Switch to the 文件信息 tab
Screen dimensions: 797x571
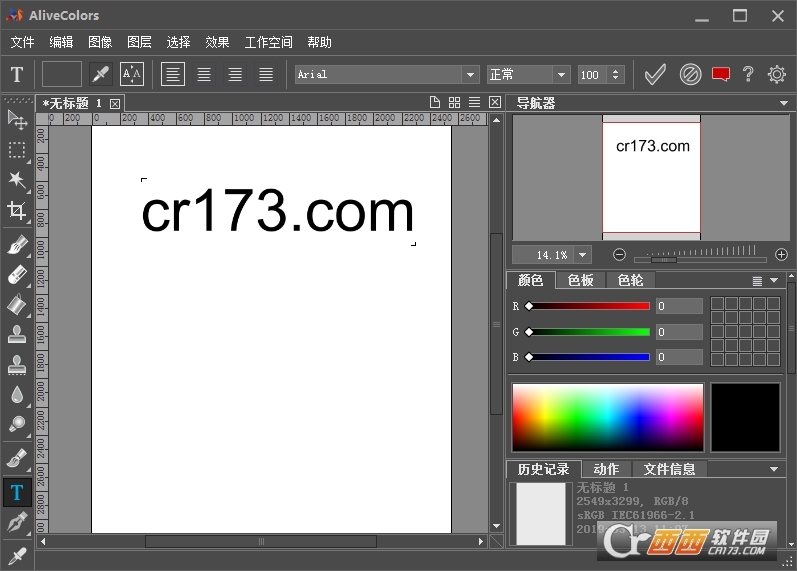(x=669, y=469)
